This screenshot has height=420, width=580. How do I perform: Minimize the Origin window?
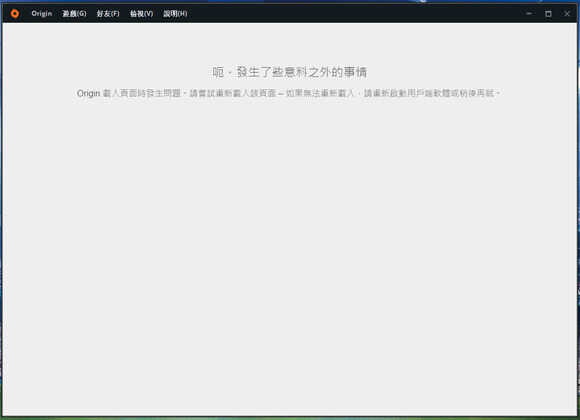coord(529,14)
